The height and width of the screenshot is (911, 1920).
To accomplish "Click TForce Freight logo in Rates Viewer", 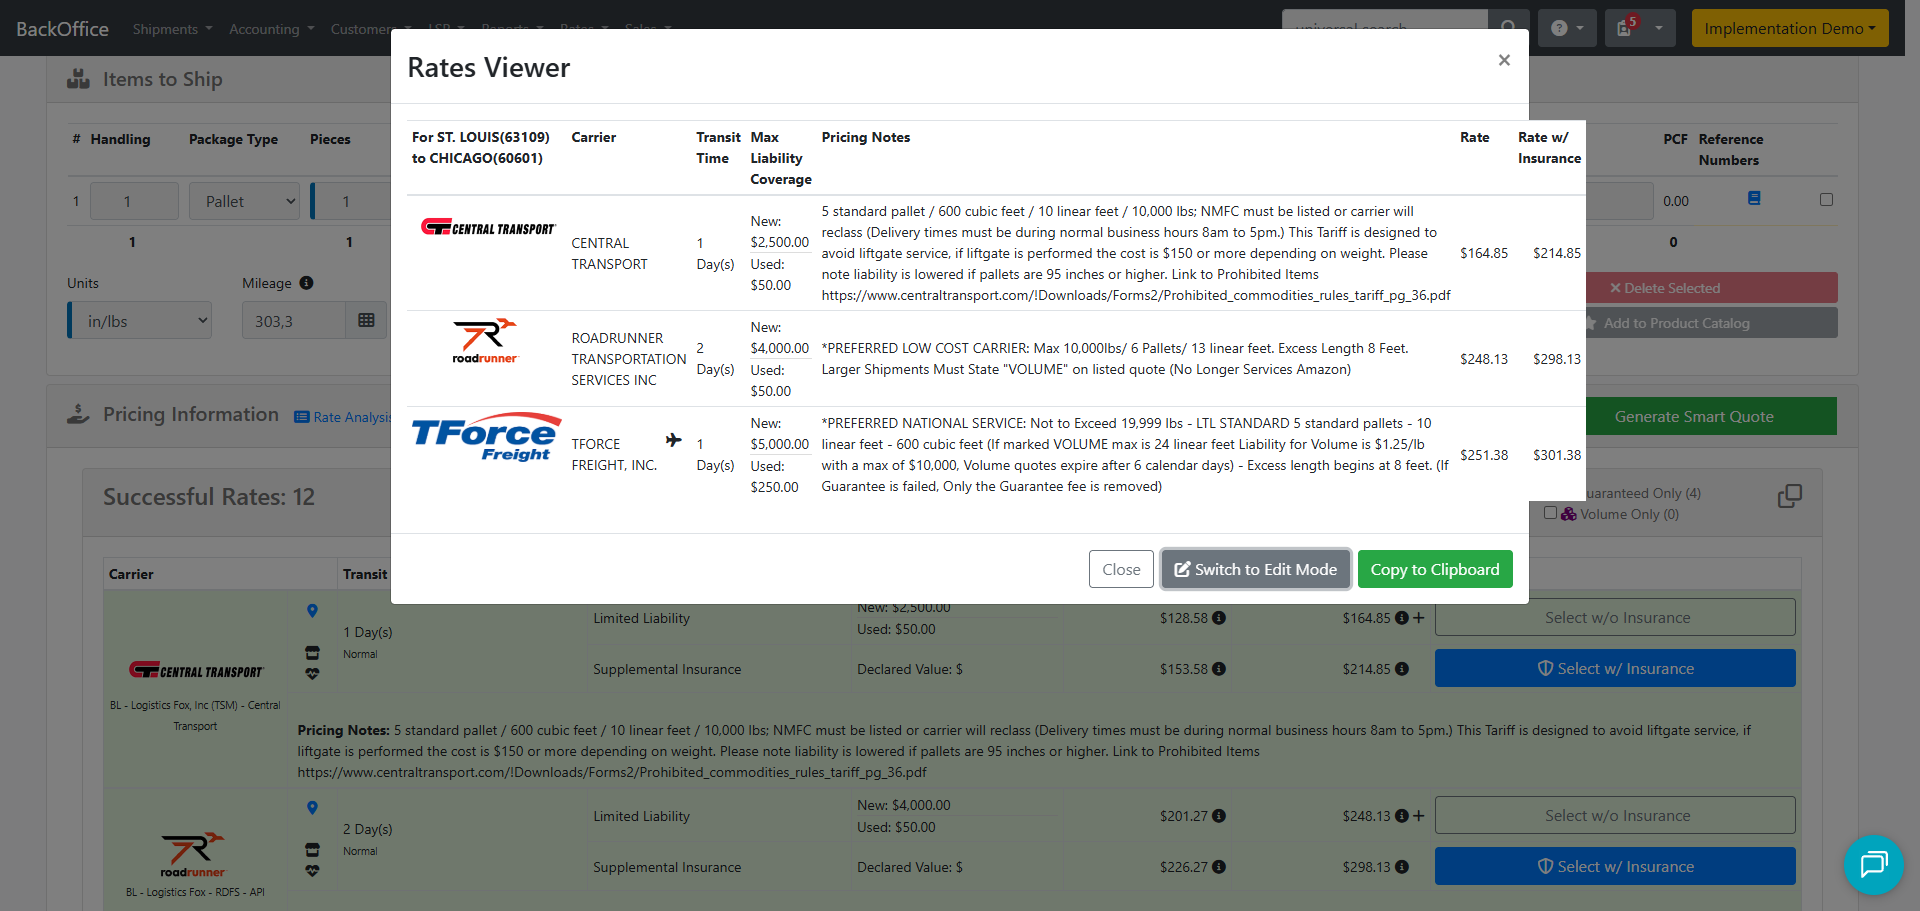I will pyautogui.click(x=487, y=437).
